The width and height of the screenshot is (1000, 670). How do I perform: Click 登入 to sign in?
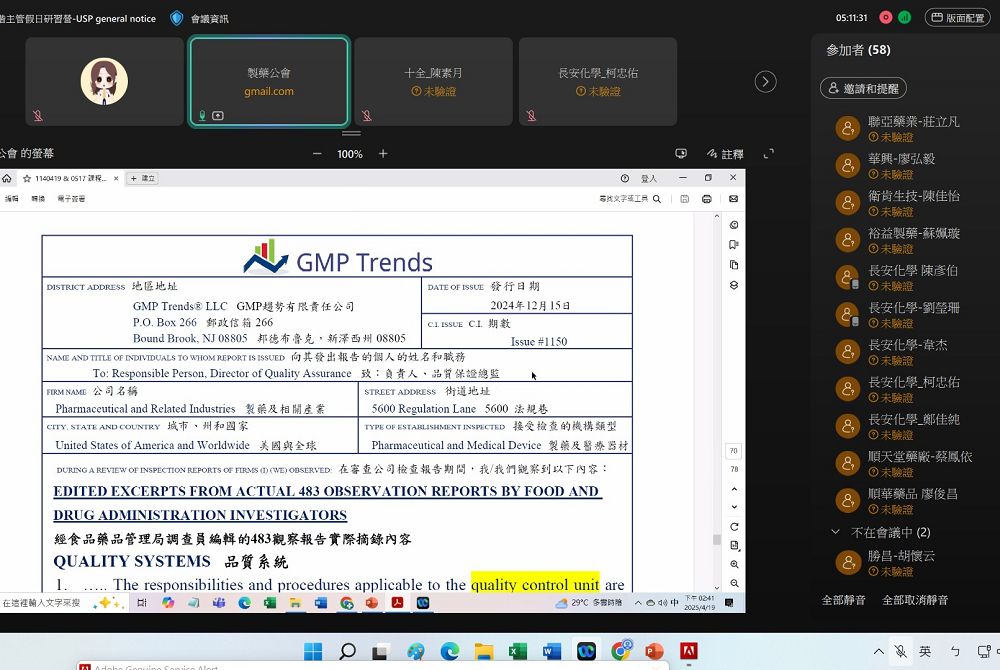(649, 178)
